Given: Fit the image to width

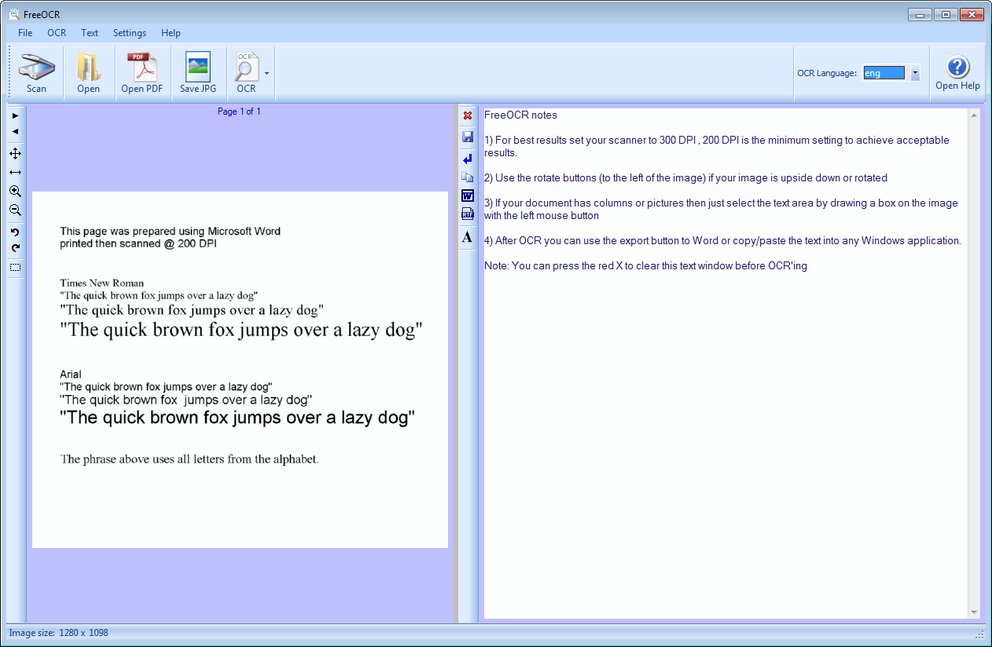Looking at the screenshot, I should (15, 172).
